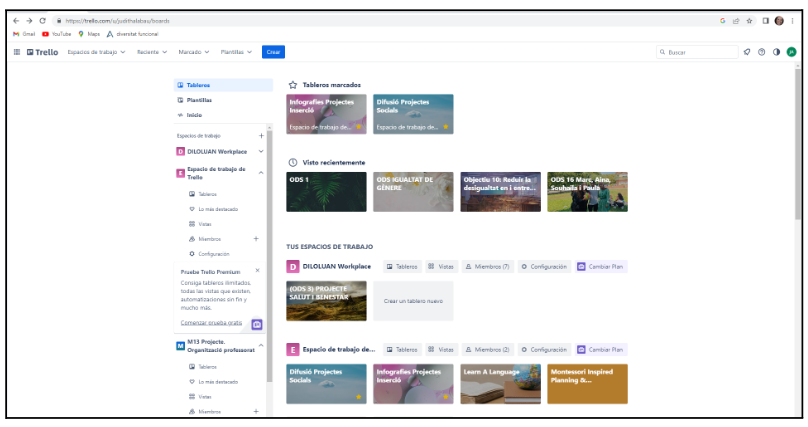Image resolution: width=808 pixels, height=427 pixels.
Task: Unstar the Infografies Projectes Inserció marked board
Action: (357, 127)
